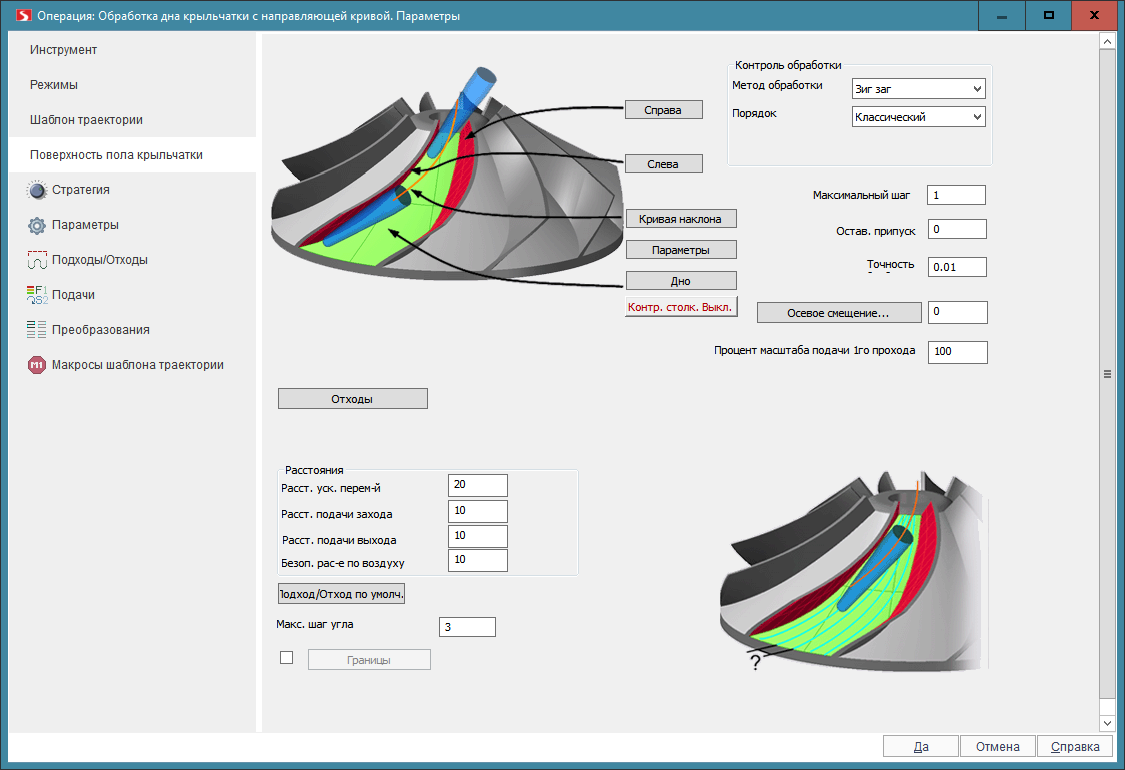The height and width of the screenshot is (770, 1125).
Task: Open Макросы шаблона траектории section
Action: [x=138, y=365]
